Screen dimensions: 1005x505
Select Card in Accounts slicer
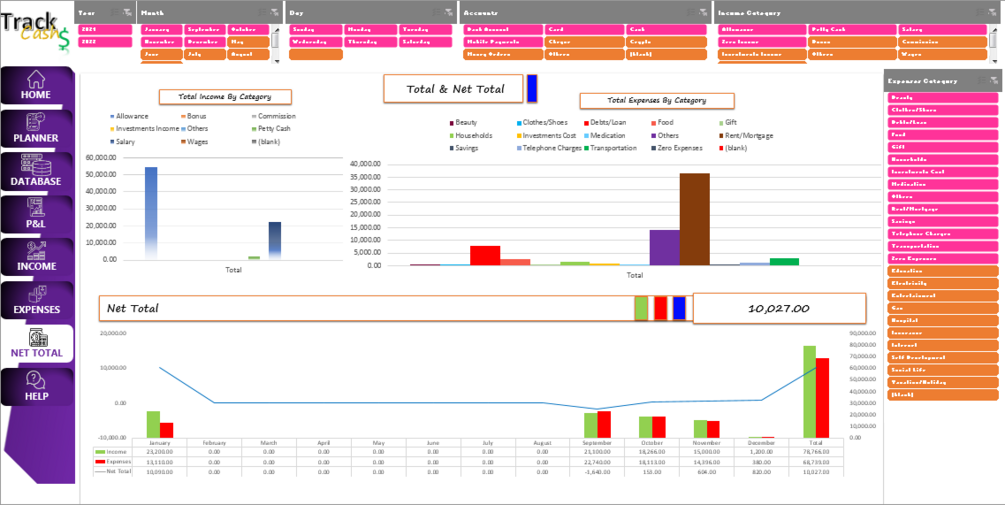(585, 29)
